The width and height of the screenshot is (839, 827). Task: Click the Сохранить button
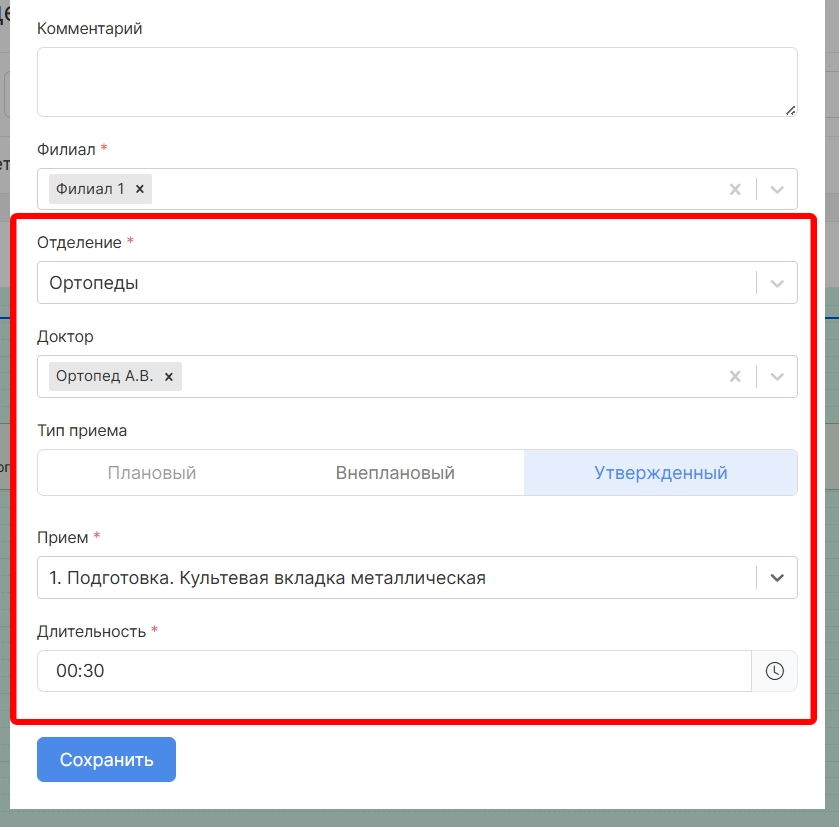pyautogui.click(x=106, y=760)
